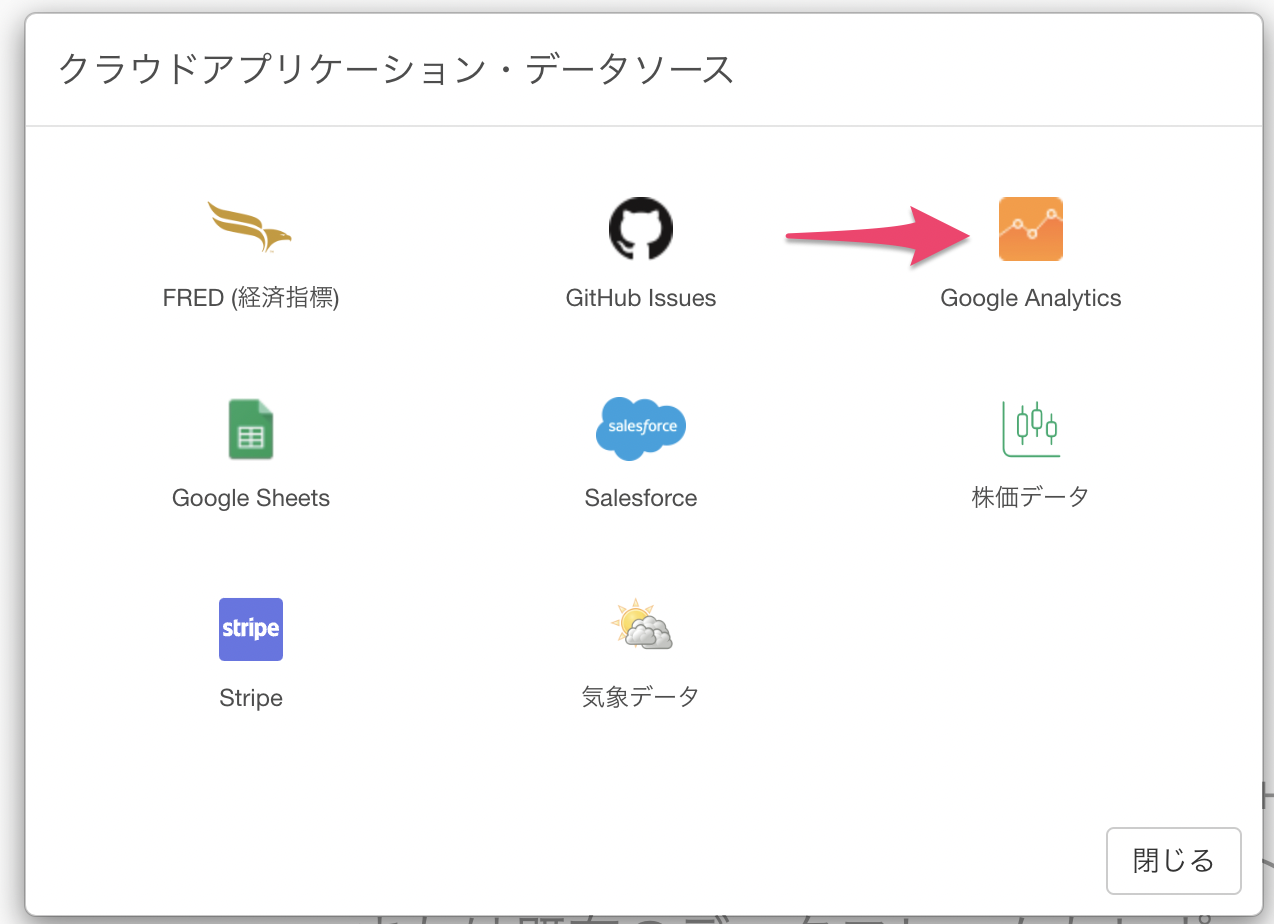Open the GitHub Issues octocat icon
This screenshot has height=924, width=1274.
click(x=641, y=229)
